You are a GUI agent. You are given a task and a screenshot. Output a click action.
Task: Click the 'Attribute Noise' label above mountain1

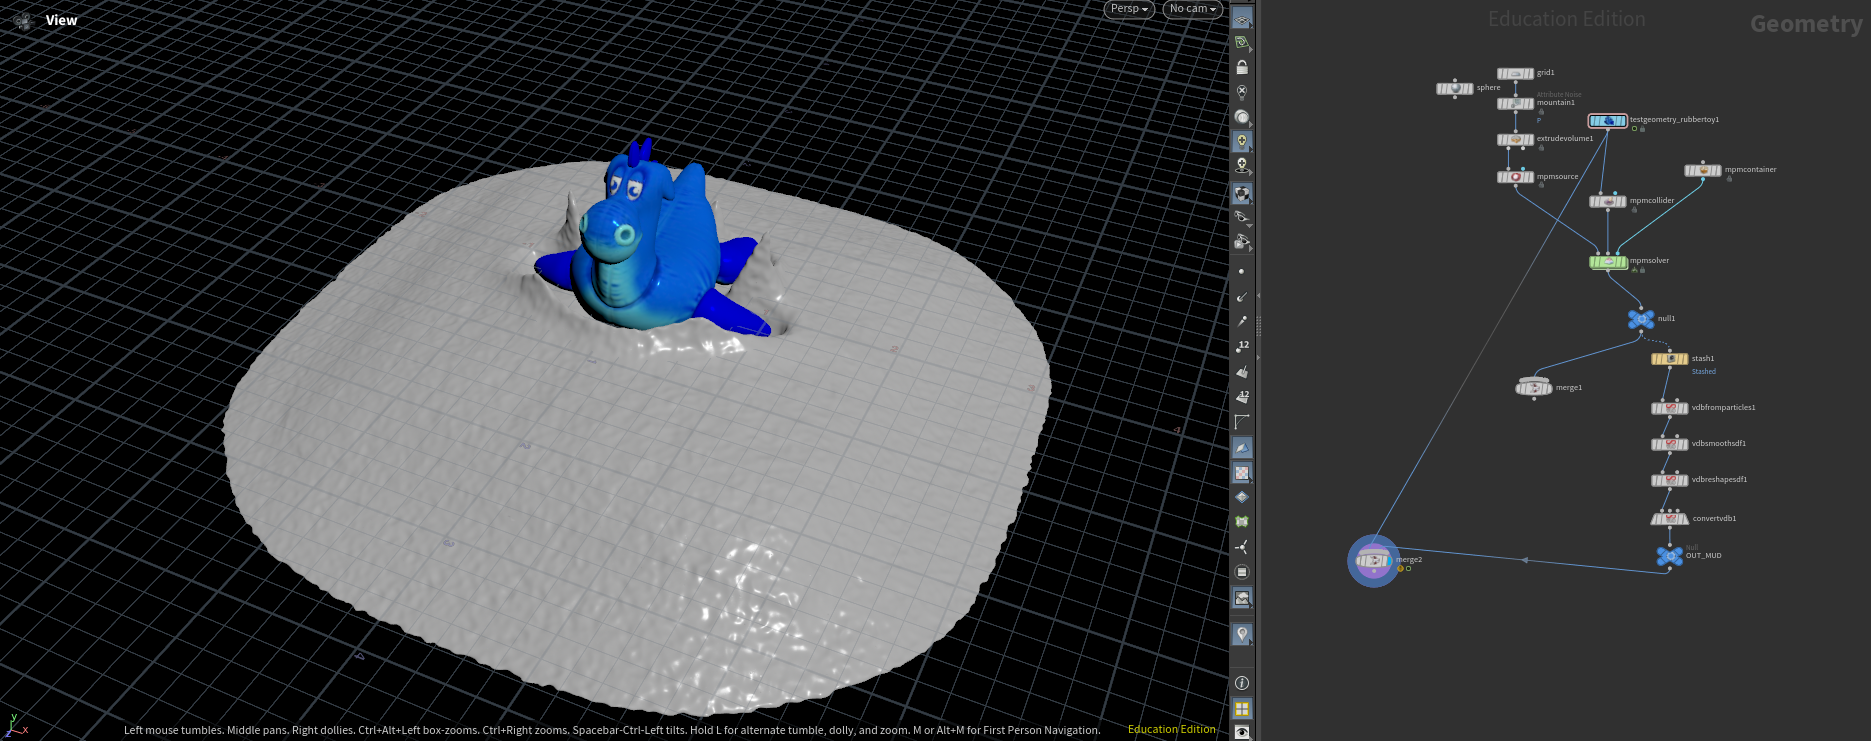coord(1559,95)
